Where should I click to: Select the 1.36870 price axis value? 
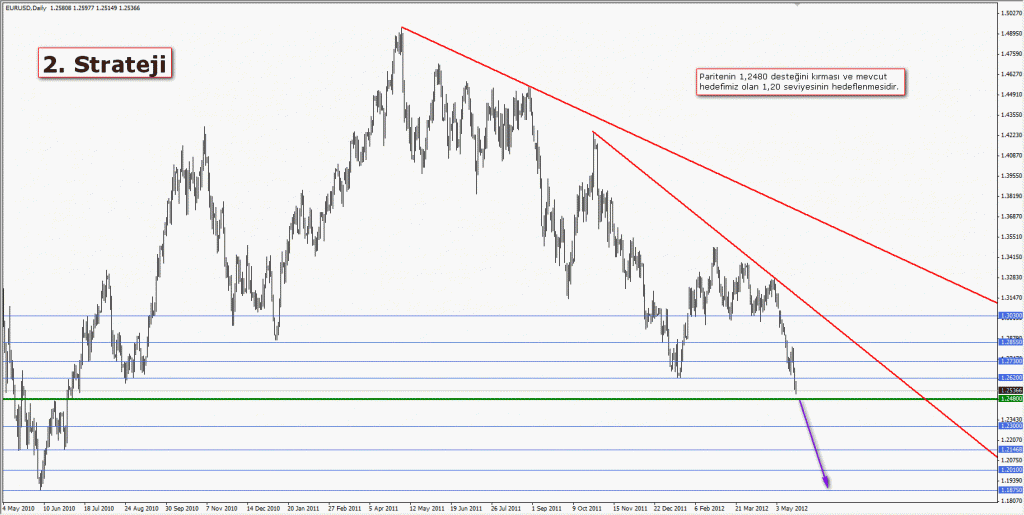click(x=1011, y=217)
